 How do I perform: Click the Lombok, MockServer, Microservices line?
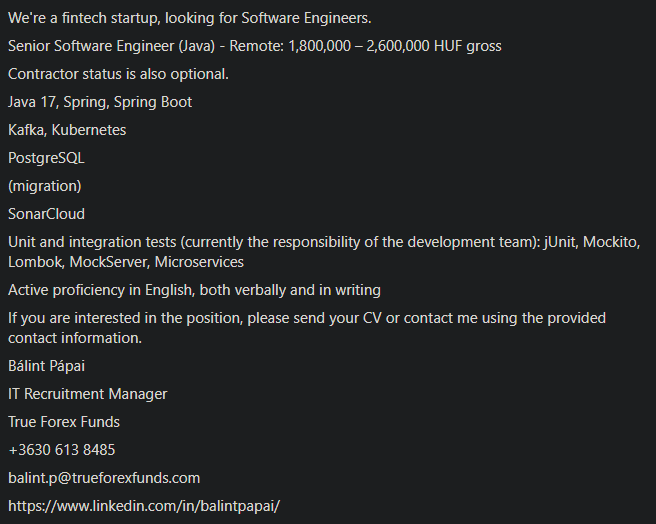[126, 262]
